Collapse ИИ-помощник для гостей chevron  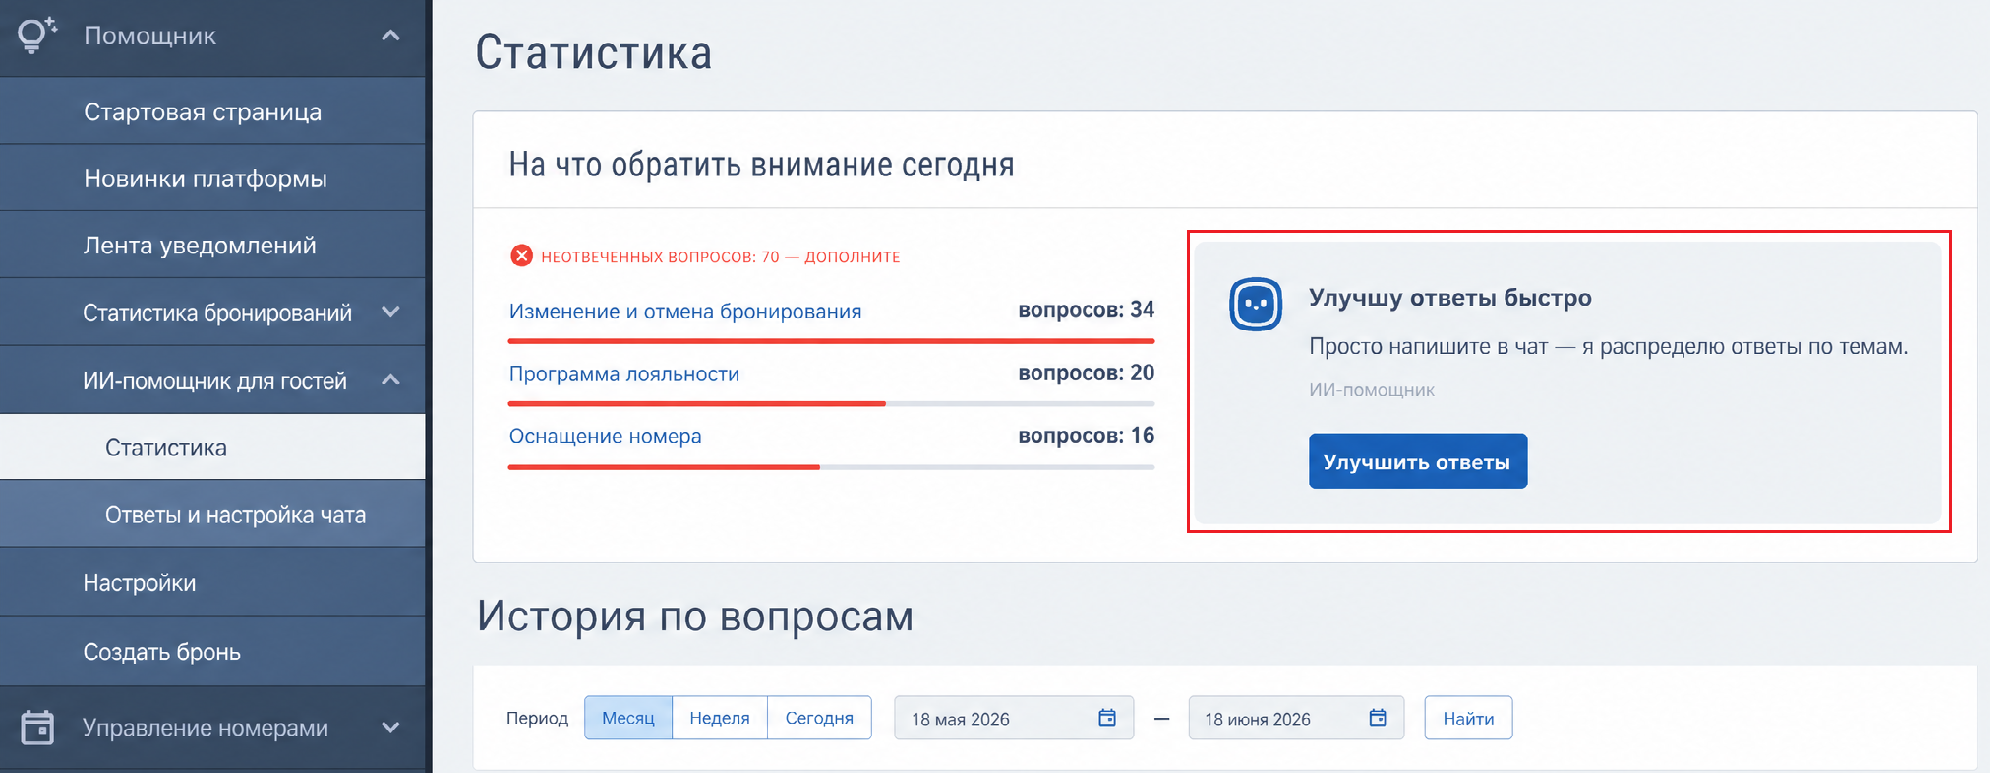click(391, 380)
